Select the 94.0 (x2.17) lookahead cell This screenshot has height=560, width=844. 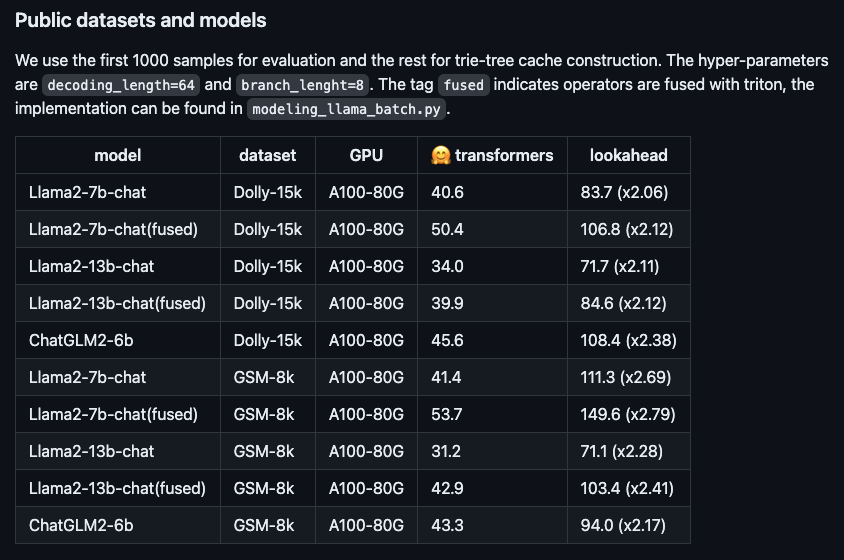624,525
